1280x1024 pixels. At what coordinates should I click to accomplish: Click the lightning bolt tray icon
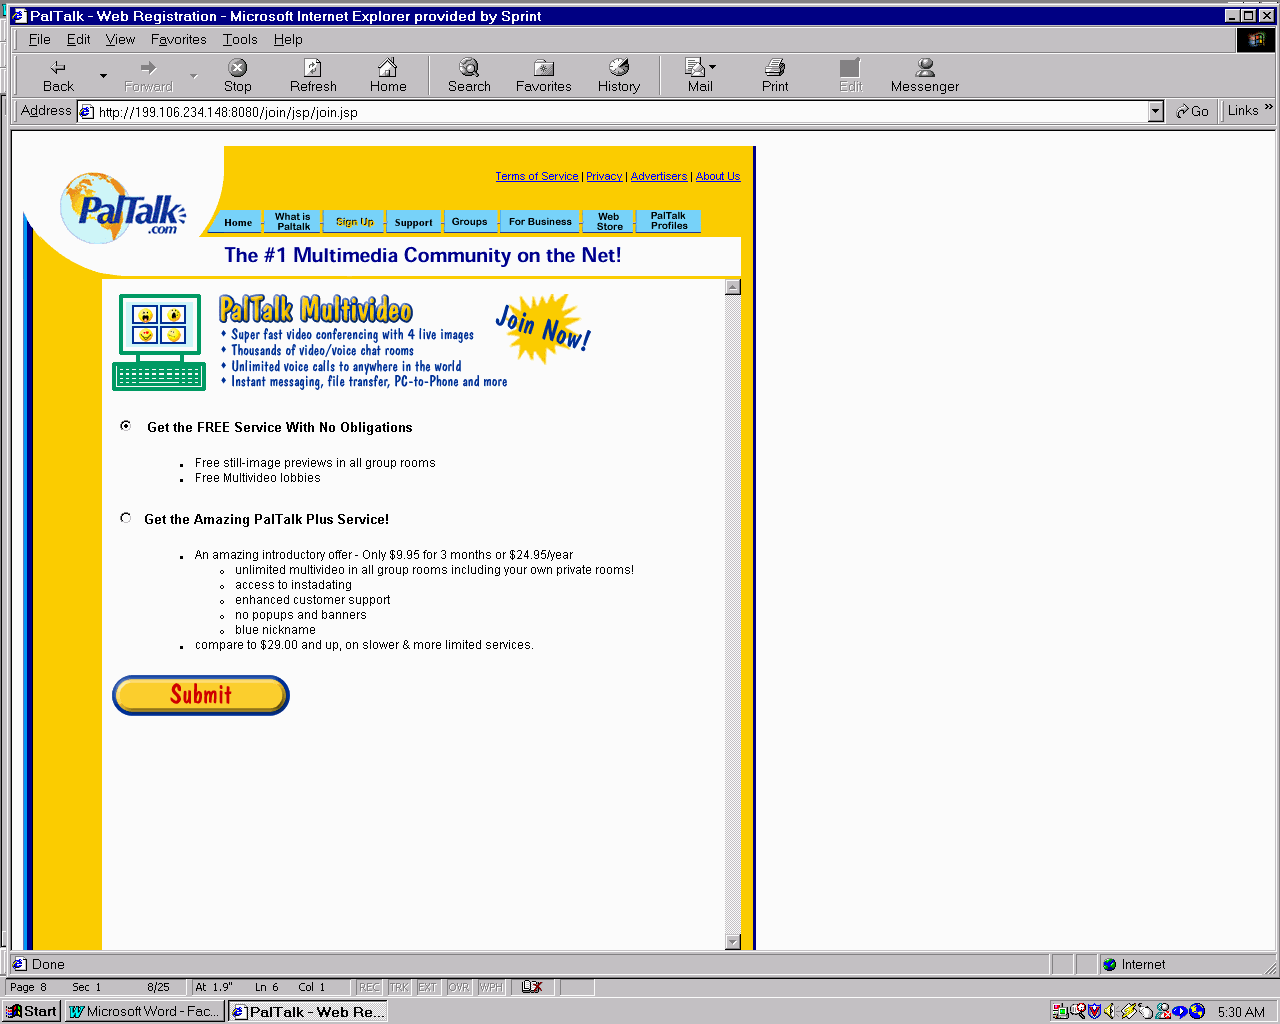click(1129, 1011)
